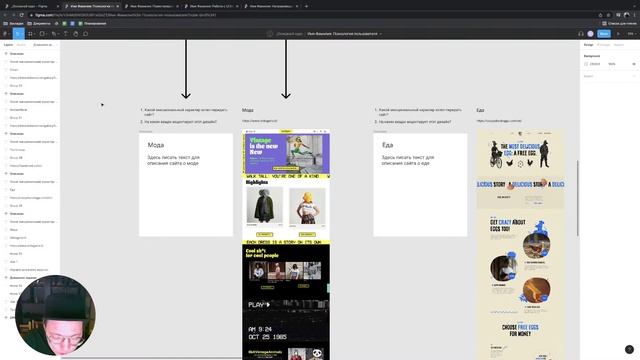The image size is (640, 360).
Task: Click the background color swatch
Action: [x=586, y=64]
